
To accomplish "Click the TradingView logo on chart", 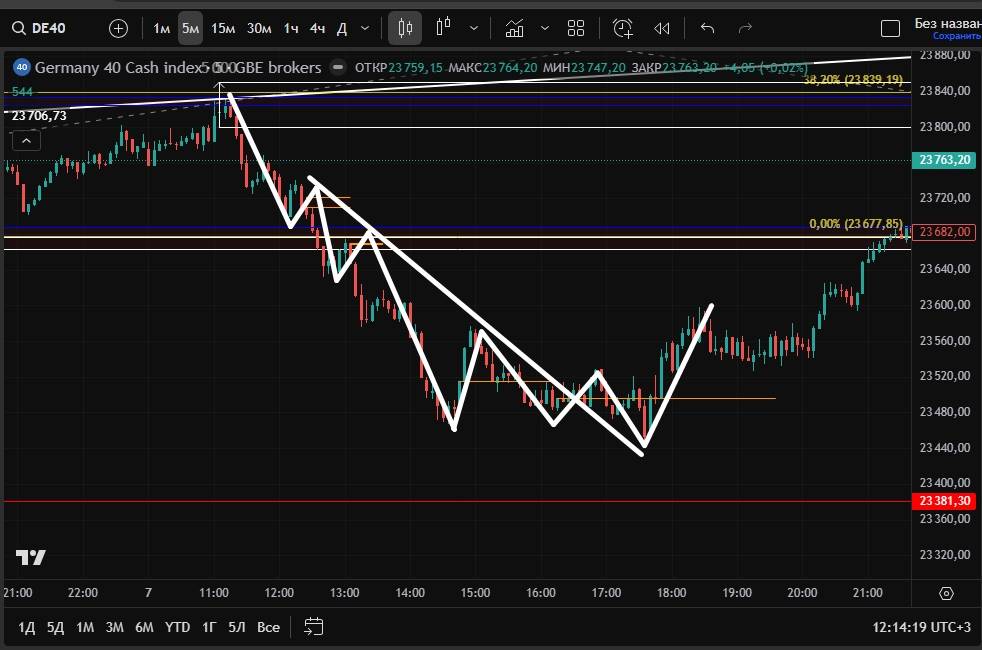I will [x=30, y=557].
